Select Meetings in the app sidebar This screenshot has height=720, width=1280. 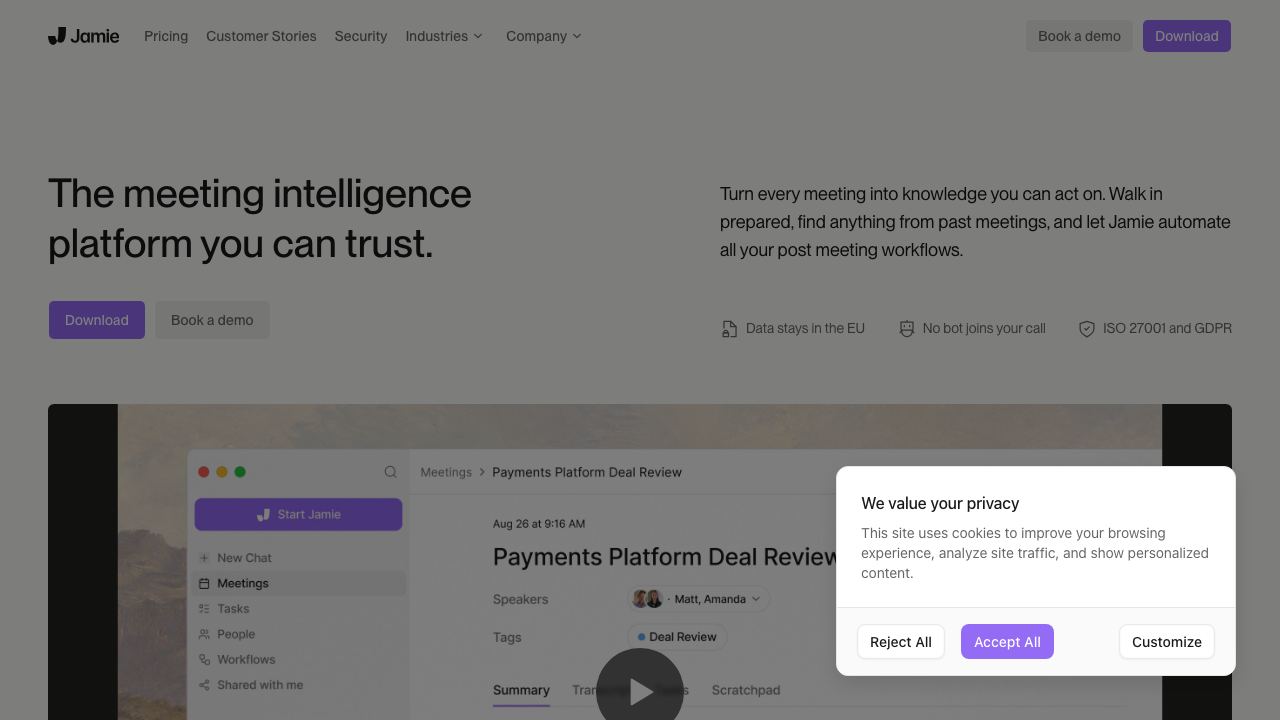coord(300,583)
